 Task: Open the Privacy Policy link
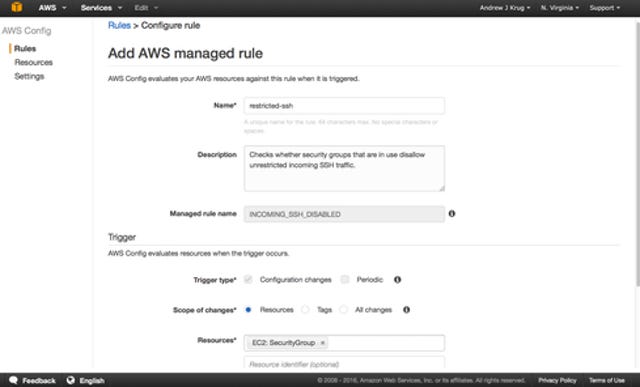pyautogui.click(x=557, y=380)
